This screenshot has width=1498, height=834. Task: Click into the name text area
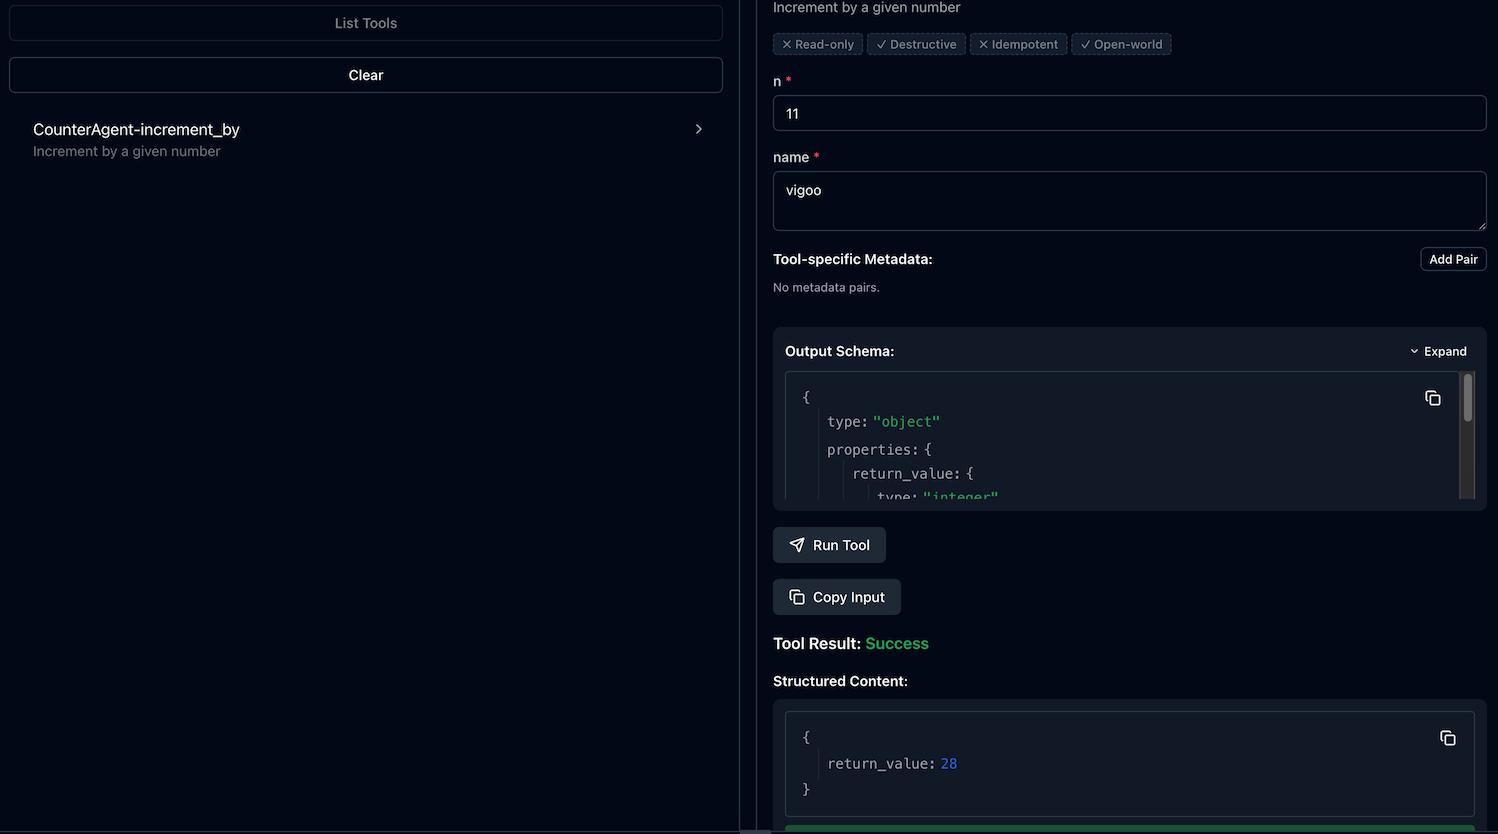pyautogui.click(x=1129, y=200)
